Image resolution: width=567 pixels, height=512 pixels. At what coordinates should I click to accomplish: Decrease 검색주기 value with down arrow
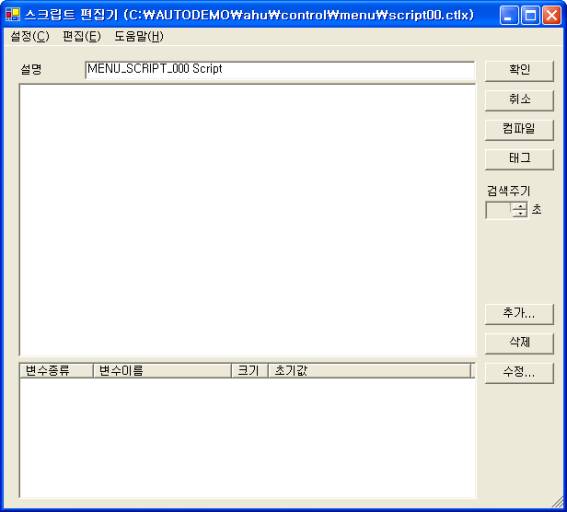(x=520, y=214)
